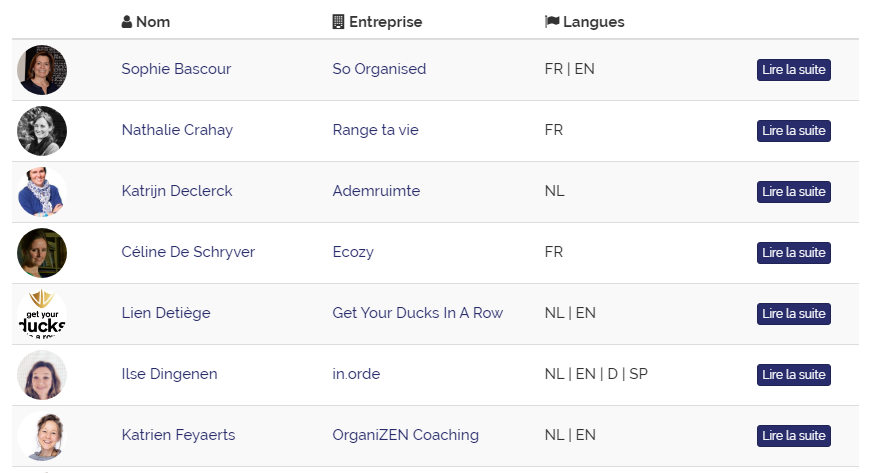Select the Get Your Ducks logo thumbnail

pos(42,314)
